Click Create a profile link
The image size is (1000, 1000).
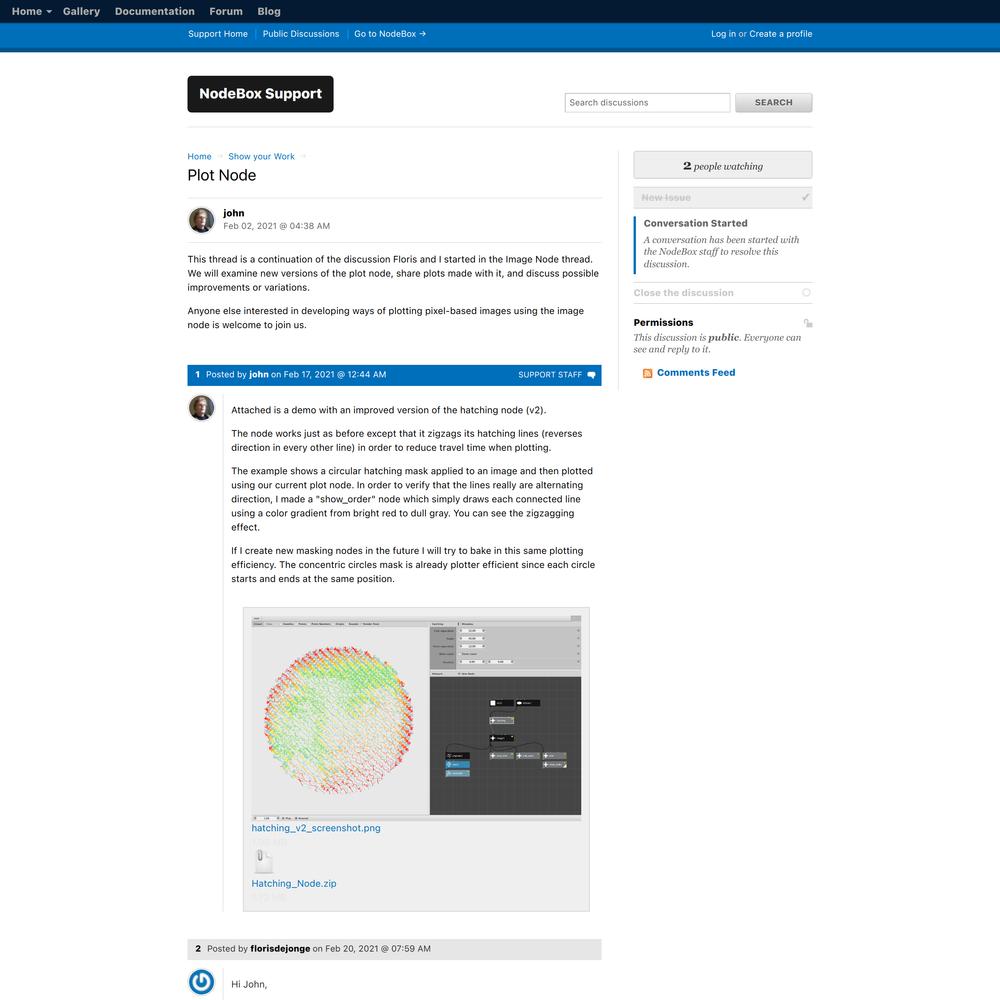point(781,34)
